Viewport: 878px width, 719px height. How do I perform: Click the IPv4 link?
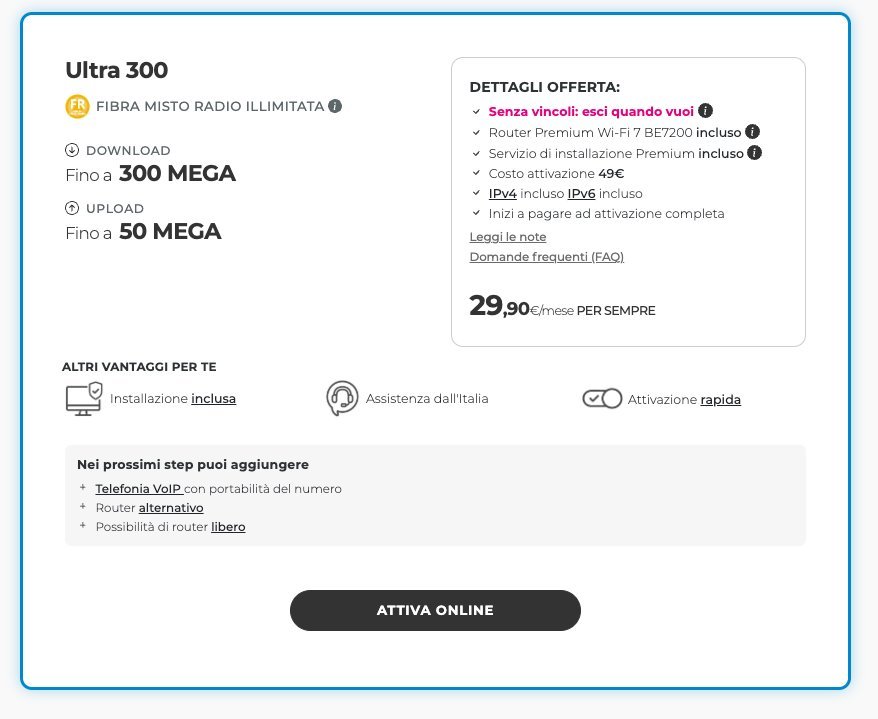[x=502, y=193]
